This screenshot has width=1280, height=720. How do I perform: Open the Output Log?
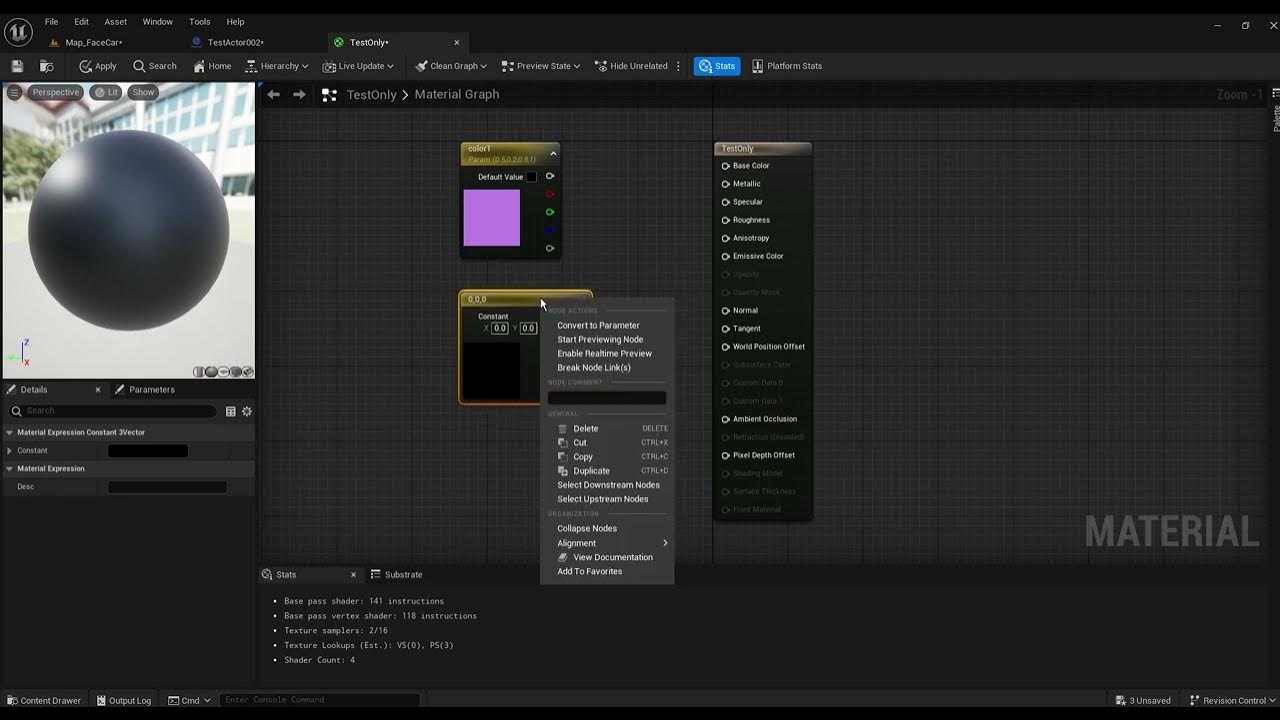tap(124, 700)
